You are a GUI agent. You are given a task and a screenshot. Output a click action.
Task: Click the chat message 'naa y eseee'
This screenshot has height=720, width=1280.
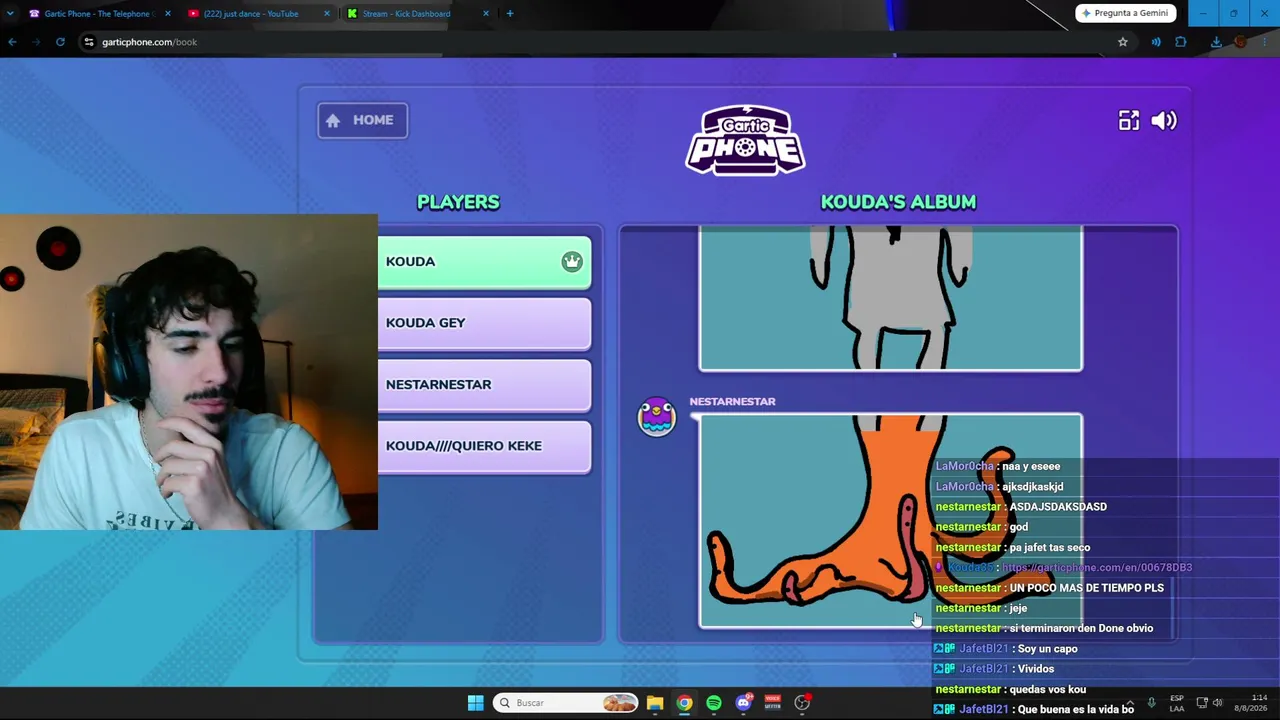point(1031,467)
